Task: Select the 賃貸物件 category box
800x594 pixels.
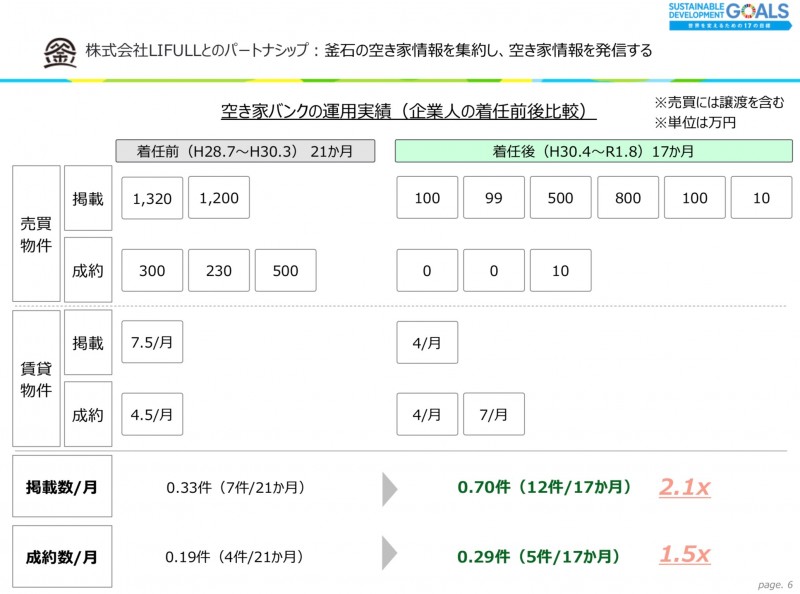Action: click(36, 379)
